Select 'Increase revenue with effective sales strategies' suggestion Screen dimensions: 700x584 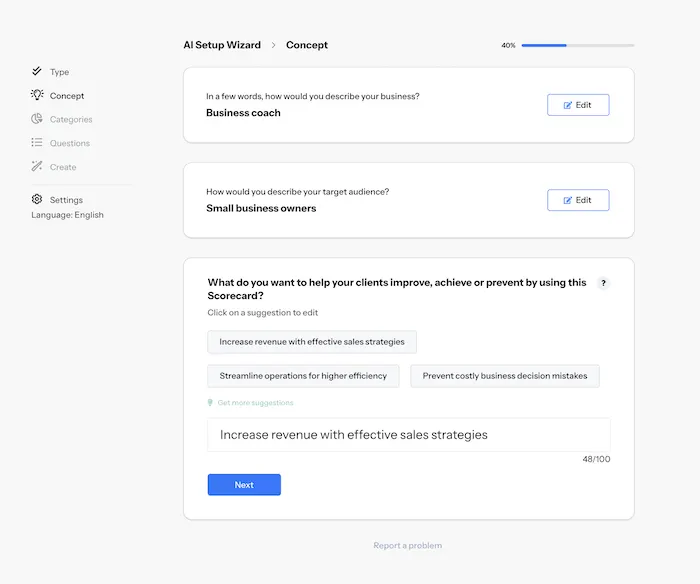(x=312, y=342)
